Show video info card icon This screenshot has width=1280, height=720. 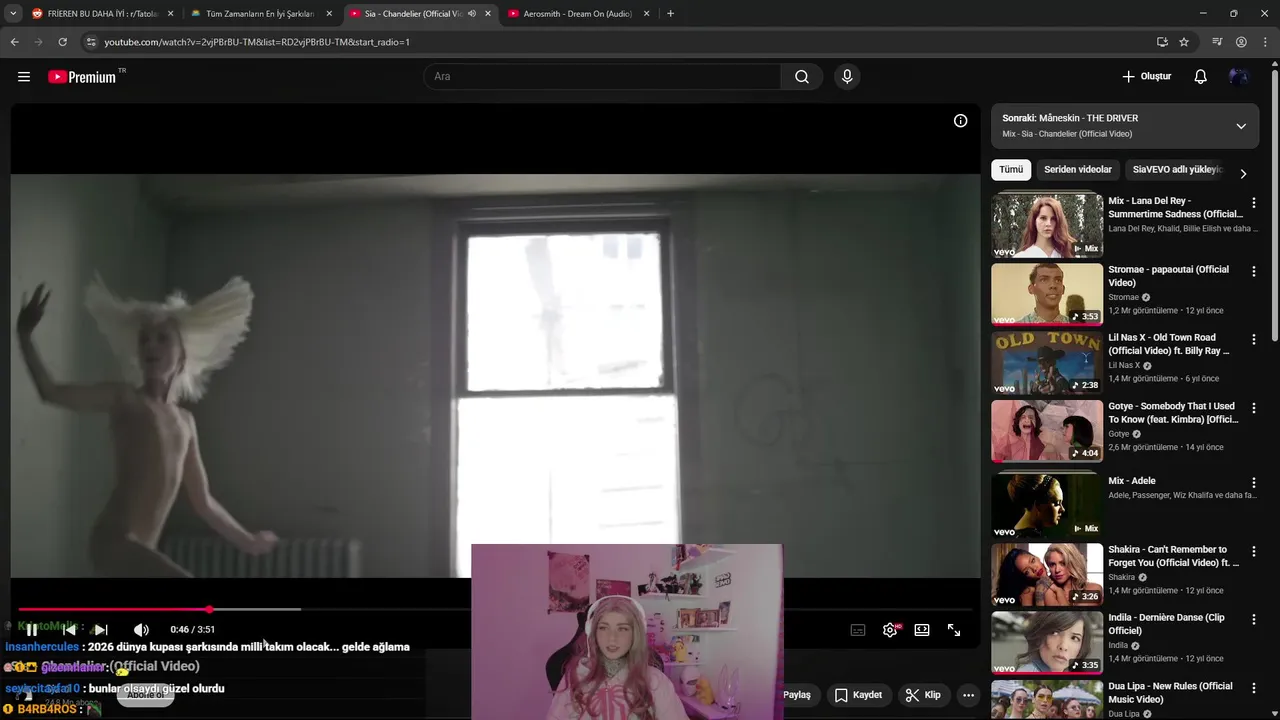[x=960, y=121]
